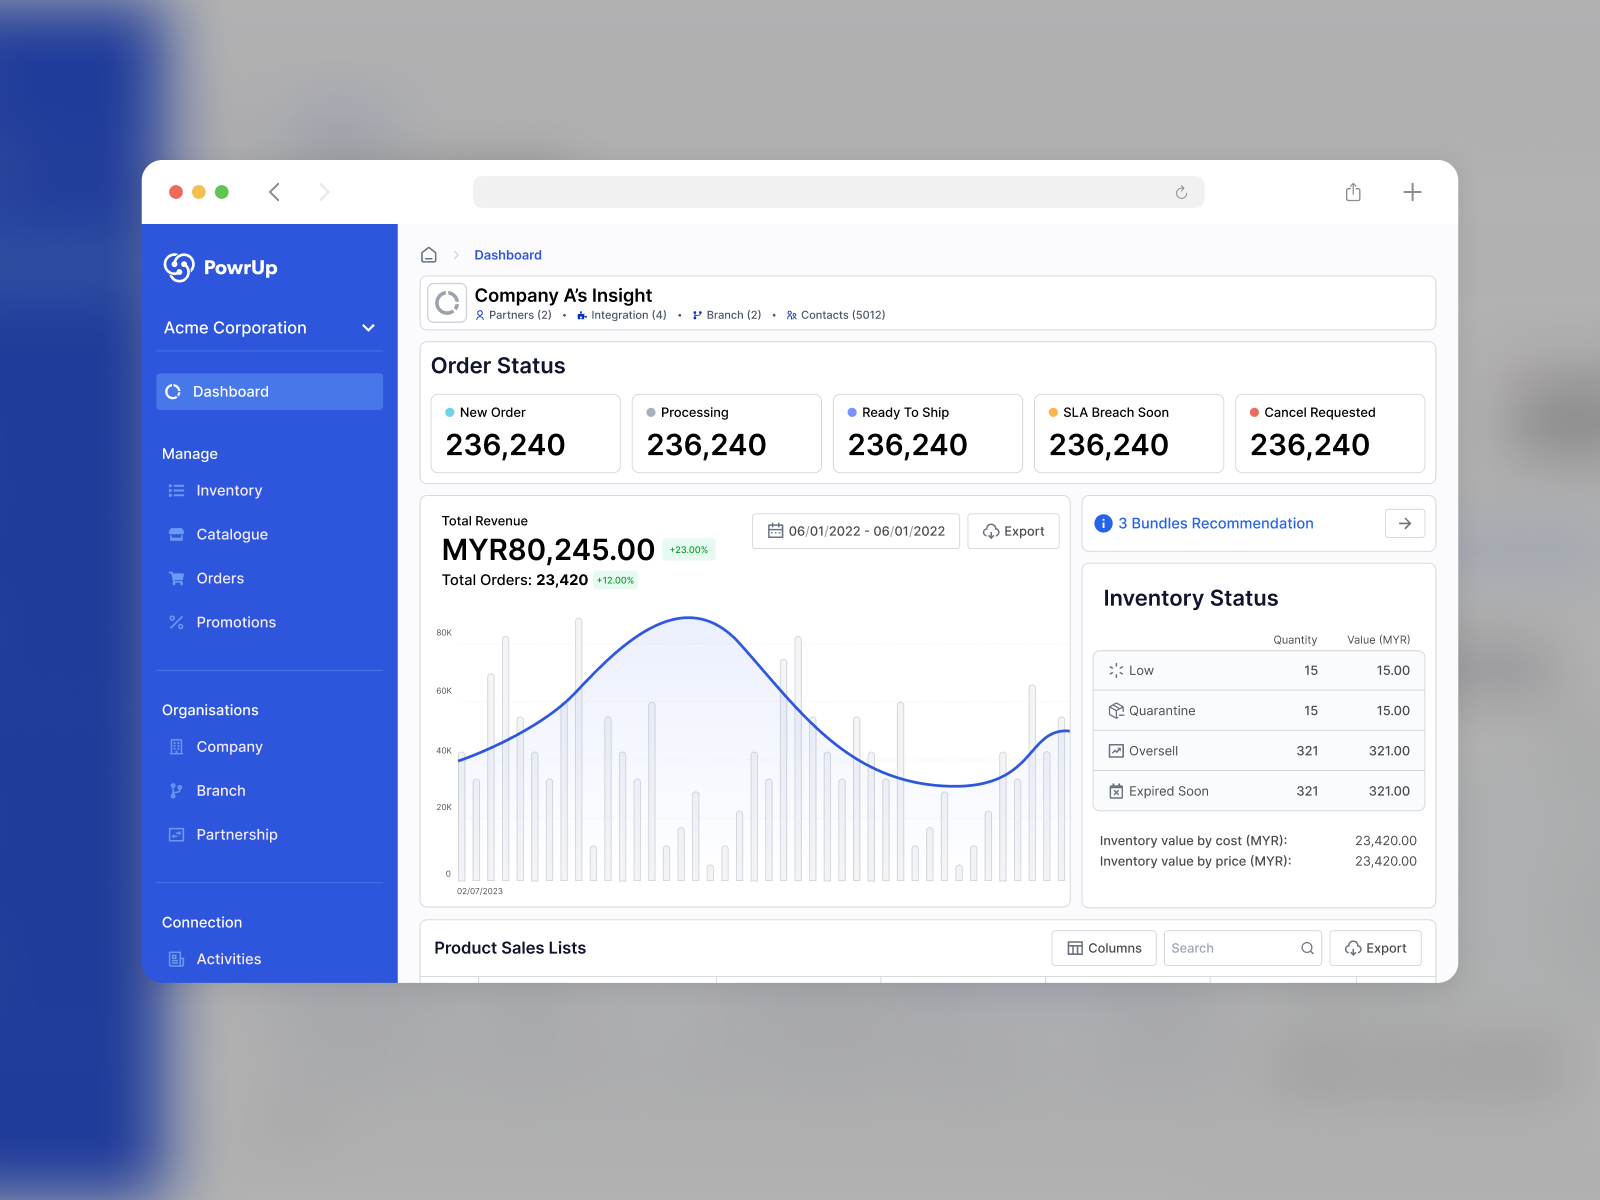Click the Catalogue icon in sidebar
Viewport: 1600px width, 1200px height.
click(x=177, y=535)
